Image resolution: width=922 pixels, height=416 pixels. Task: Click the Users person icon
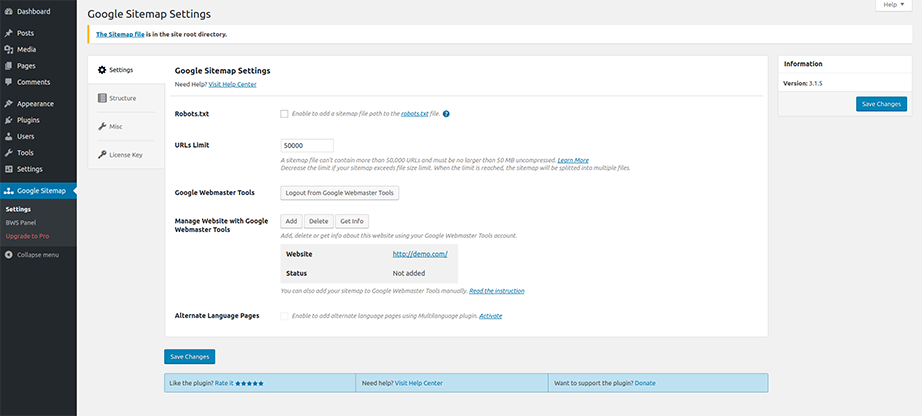click(8, 137)
